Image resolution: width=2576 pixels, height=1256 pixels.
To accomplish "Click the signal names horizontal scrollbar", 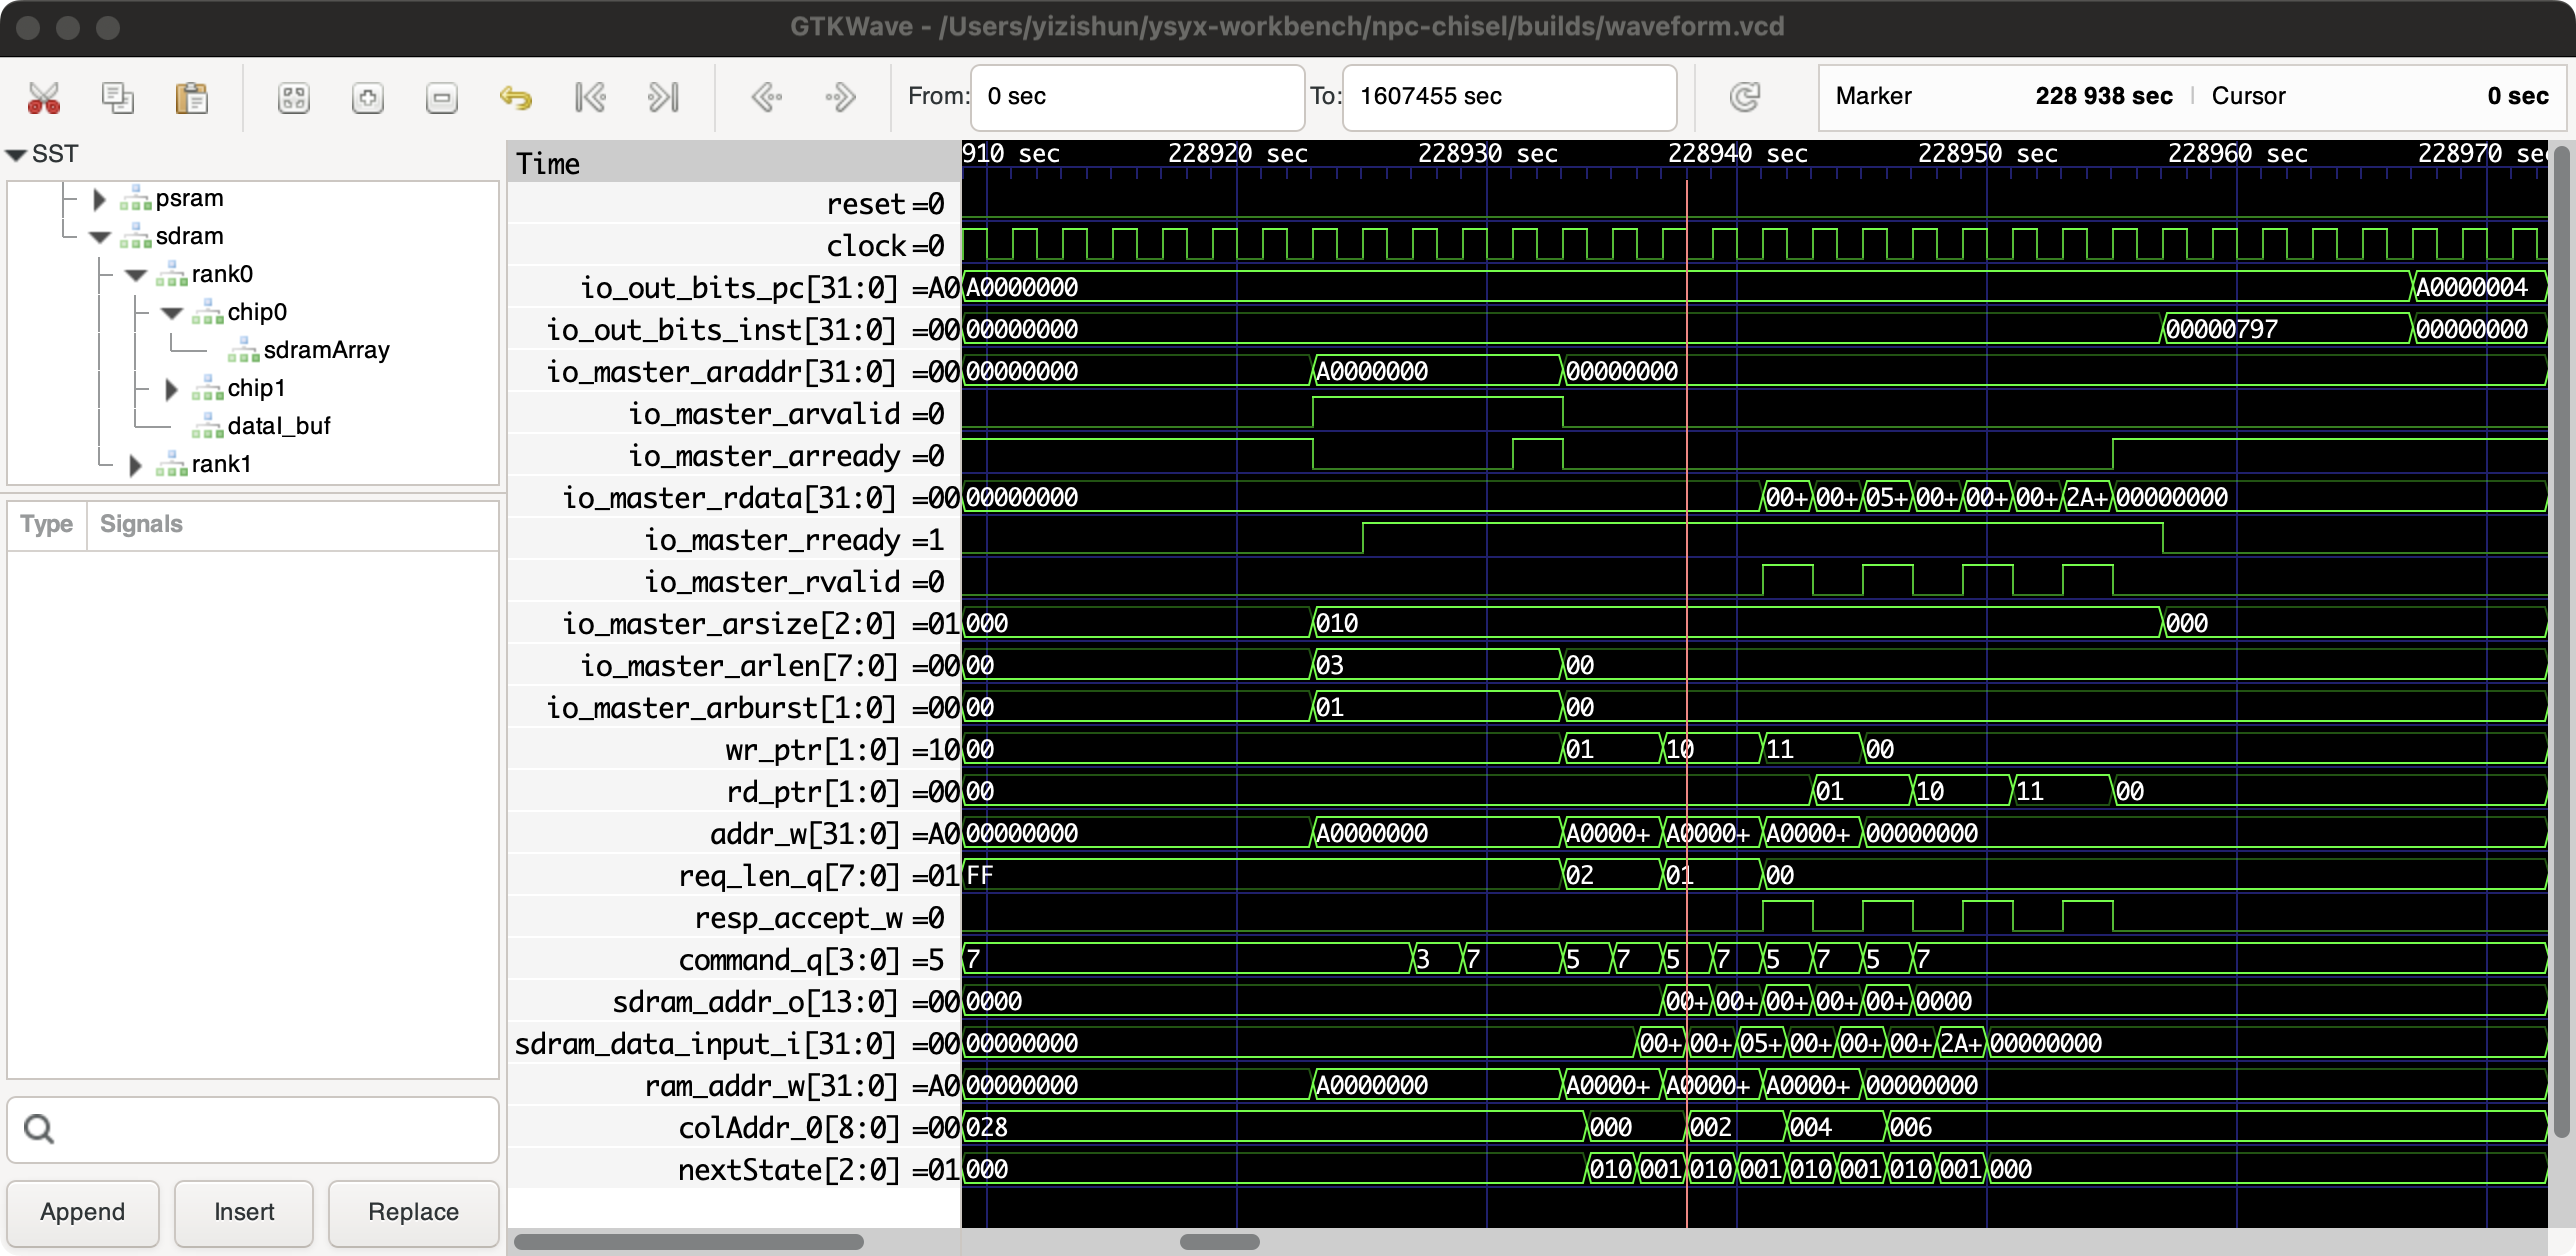I will 688,1242.
